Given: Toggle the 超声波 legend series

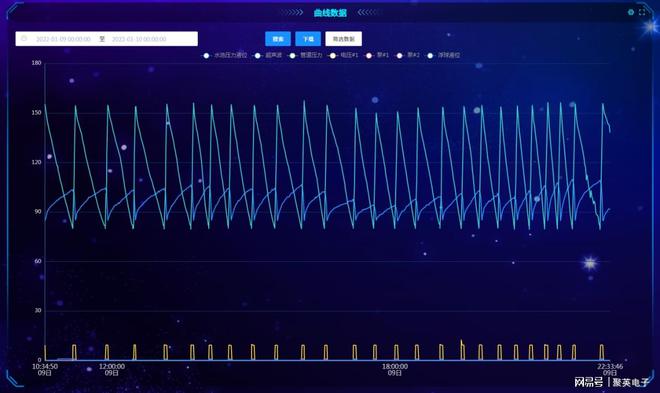Looking at the screenshot, I should pyautogui.click(x=268, y=55).
